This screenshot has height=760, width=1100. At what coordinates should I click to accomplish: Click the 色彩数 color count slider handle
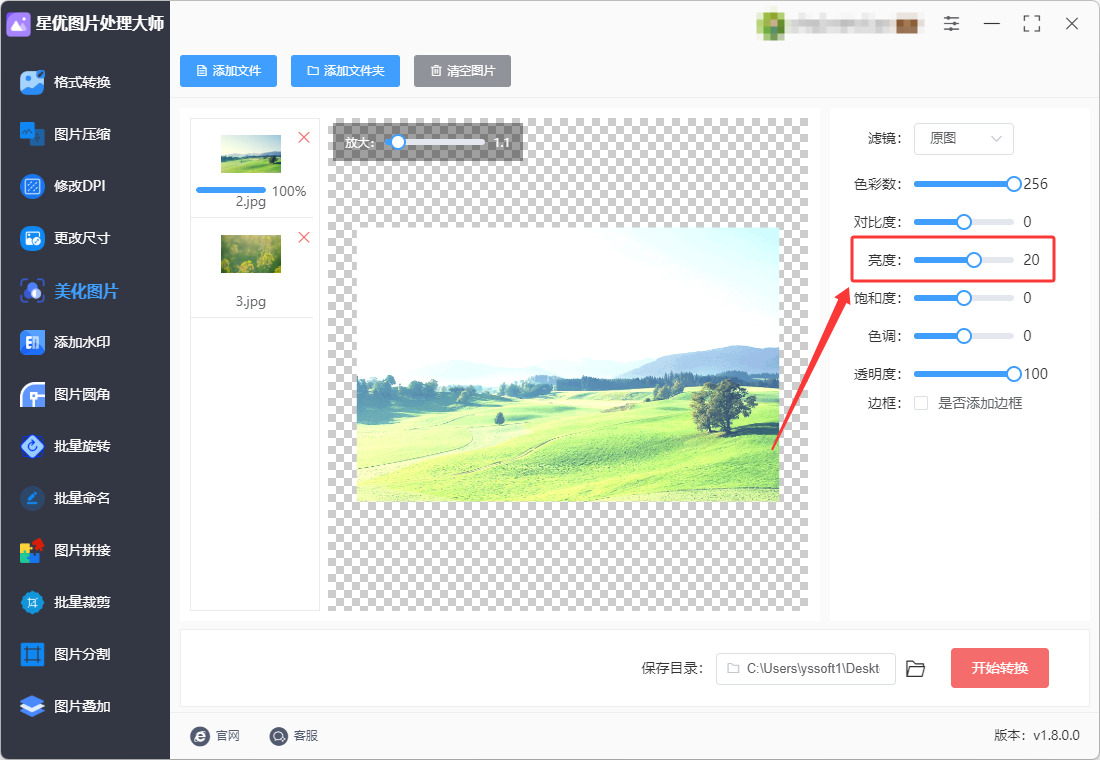[x=1014, y=185]
